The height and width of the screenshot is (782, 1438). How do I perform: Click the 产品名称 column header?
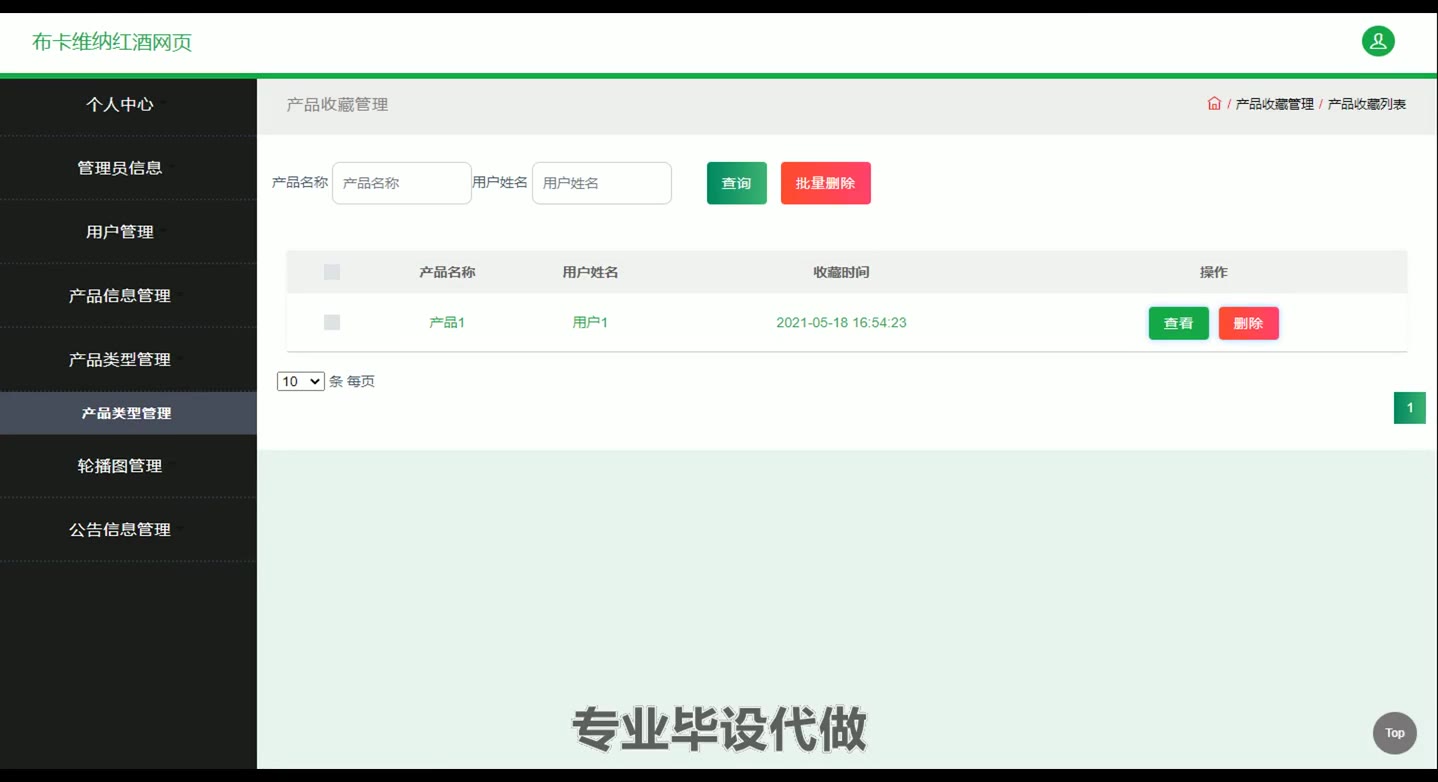click(447, 272)
